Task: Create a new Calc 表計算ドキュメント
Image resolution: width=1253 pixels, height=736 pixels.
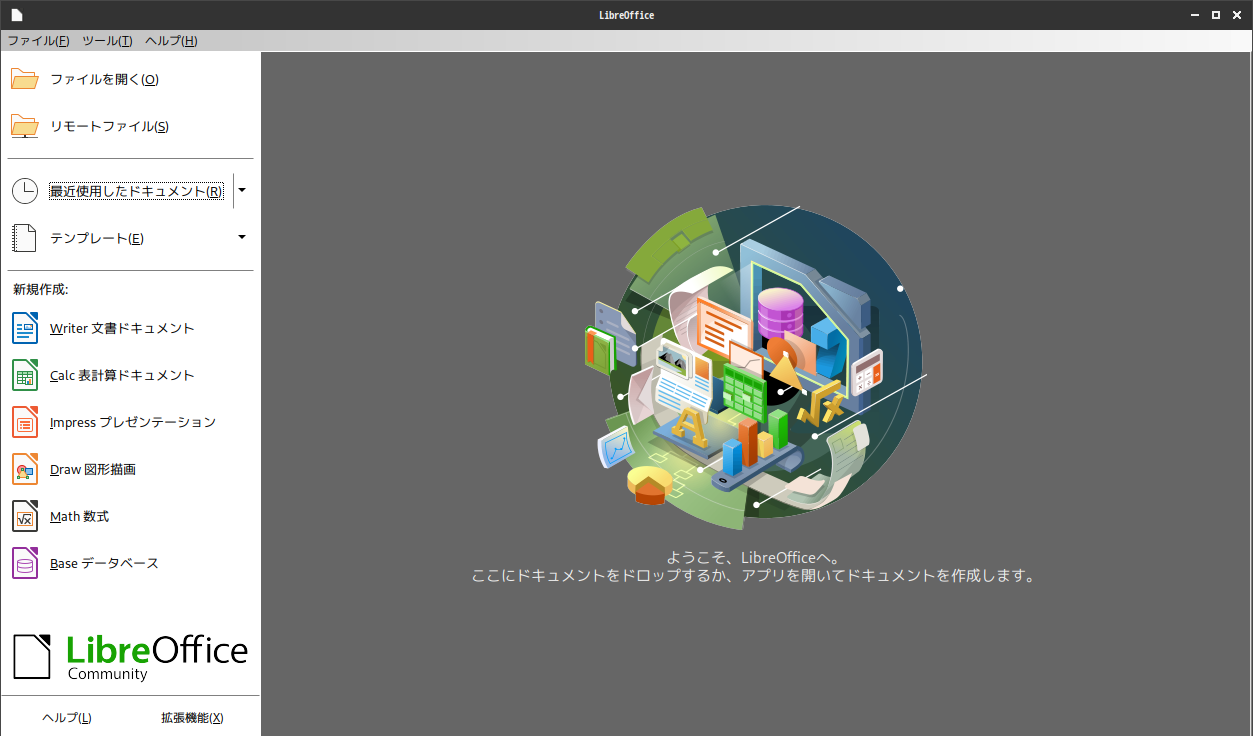Action: tap(130, 375)
